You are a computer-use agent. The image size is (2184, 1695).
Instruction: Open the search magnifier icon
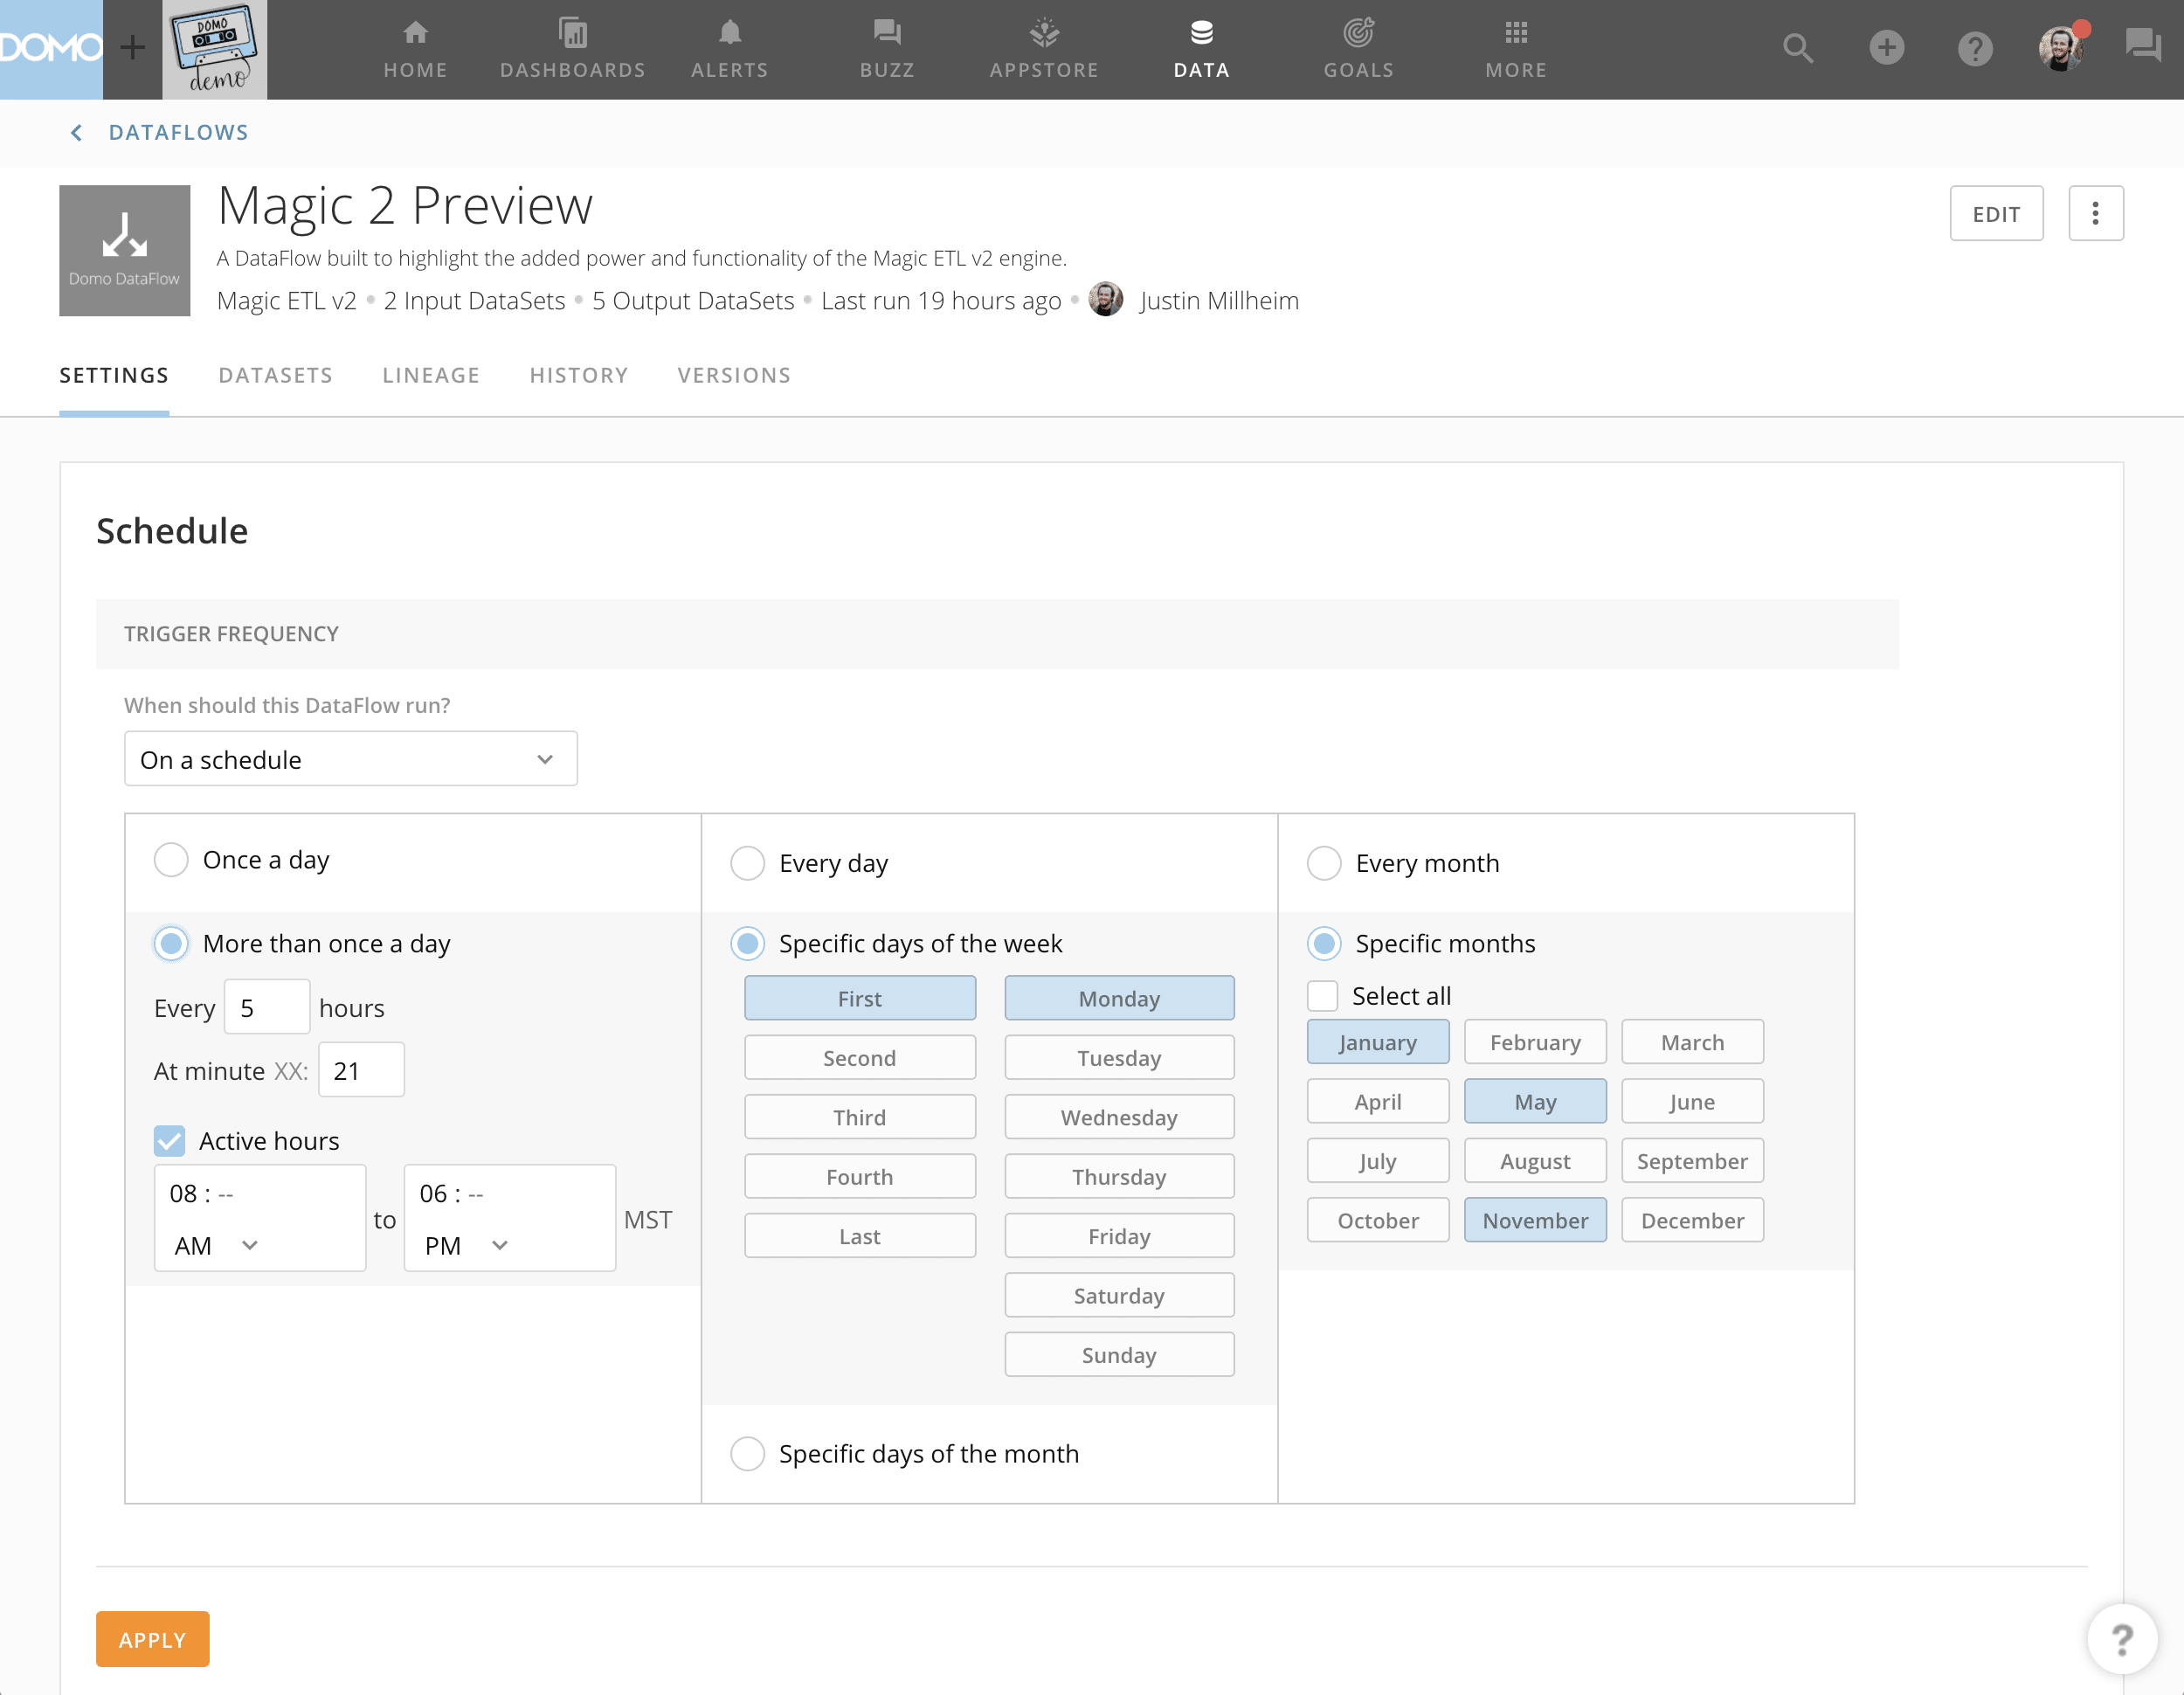pyautogui.click(x=1797, y=48)
